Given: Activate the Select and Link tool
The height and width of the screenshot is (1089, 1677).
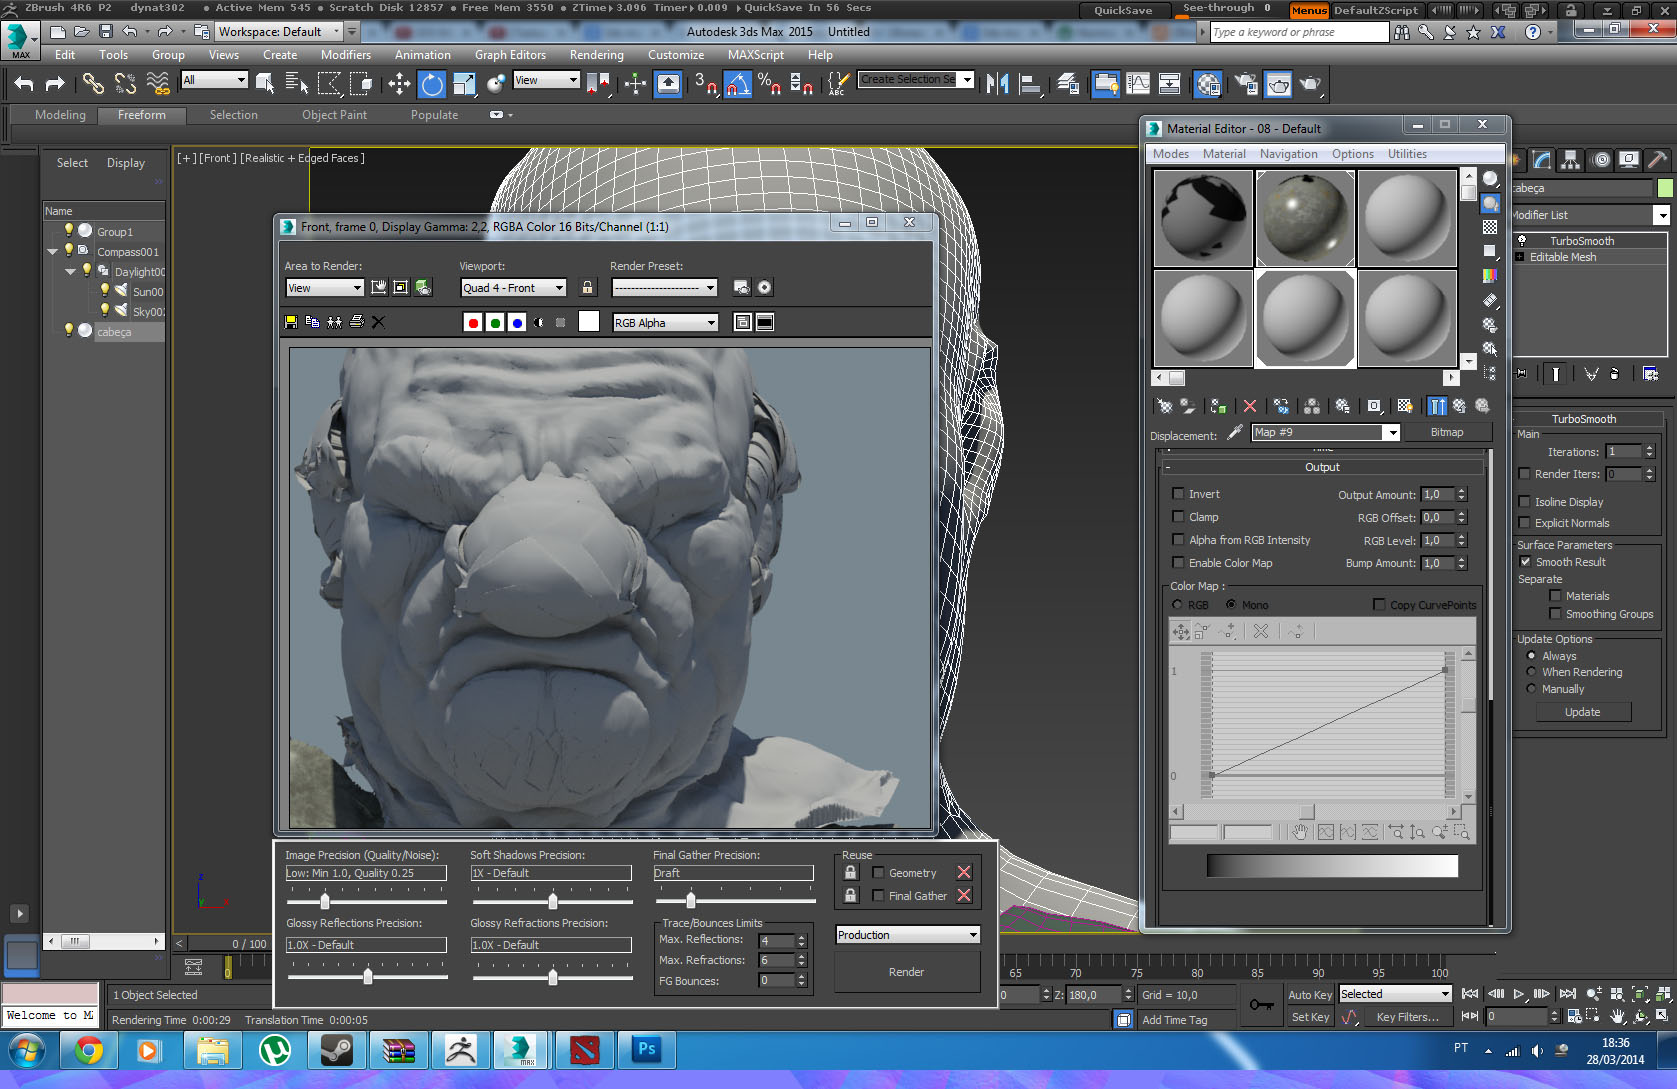Looking at the screenshot, I should (93, 84).
